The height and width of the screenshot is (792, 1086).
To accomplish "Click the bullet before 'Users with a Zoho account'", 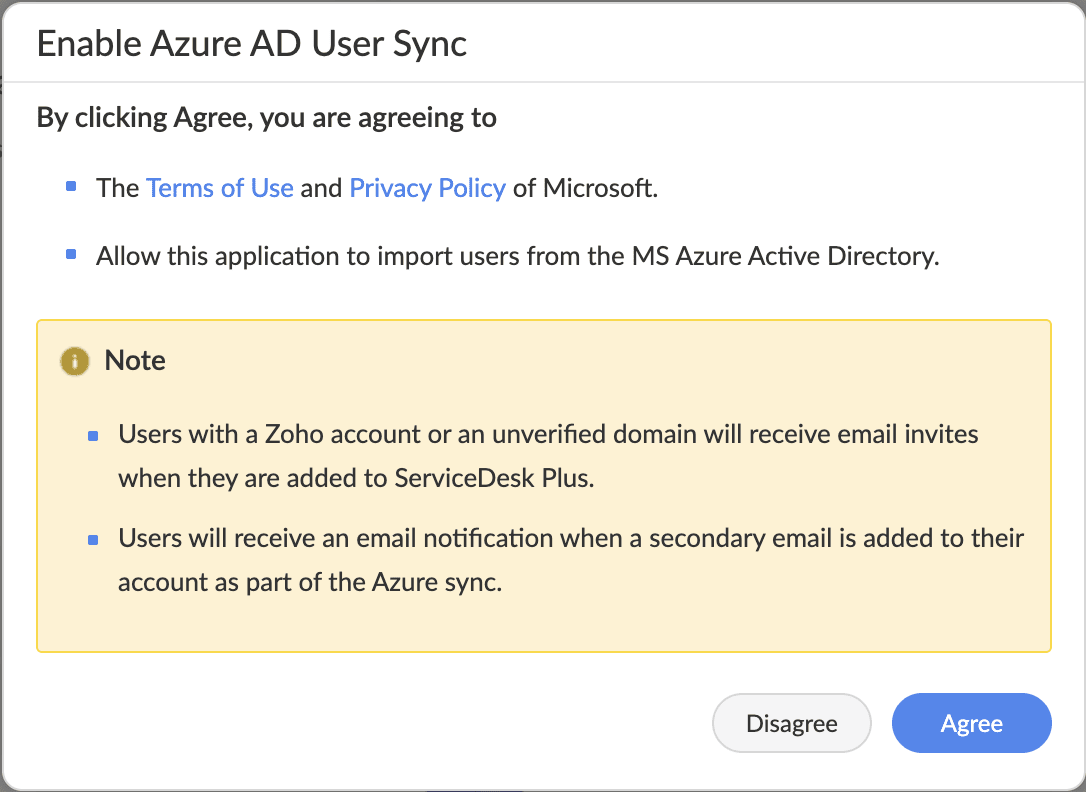I will tap(93, 436).
